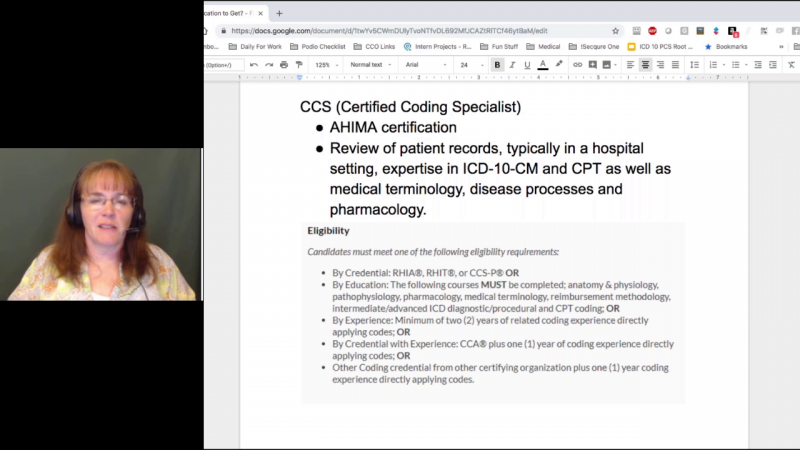
Task: Open the Fun Stuff bookmark folder
Action: coord(499,46)
